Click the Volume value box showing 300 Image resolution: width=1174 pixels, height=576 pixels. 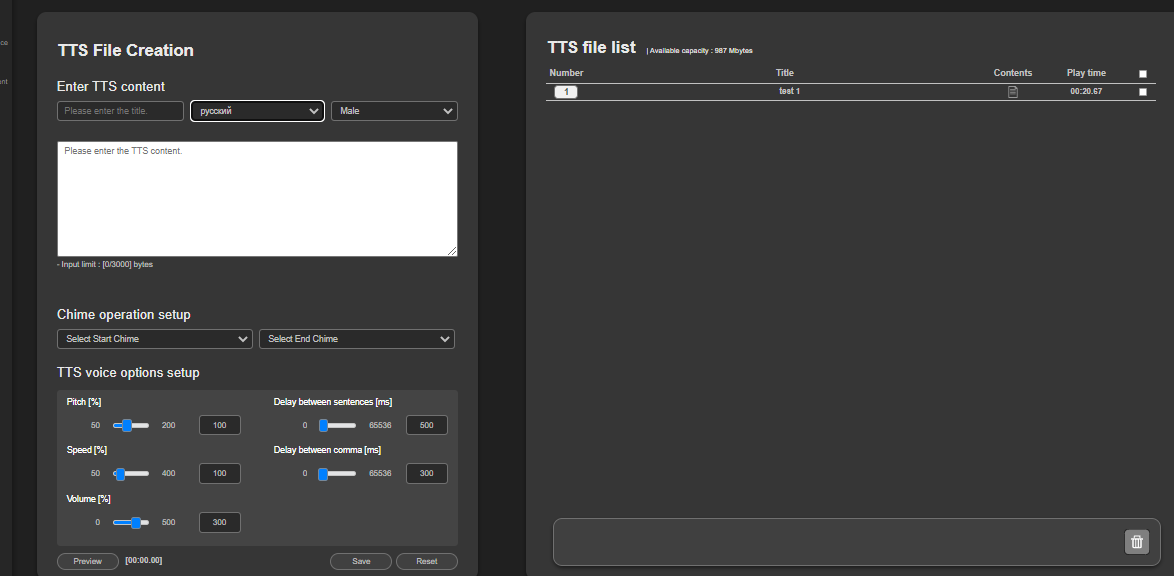tap(219, 522)
